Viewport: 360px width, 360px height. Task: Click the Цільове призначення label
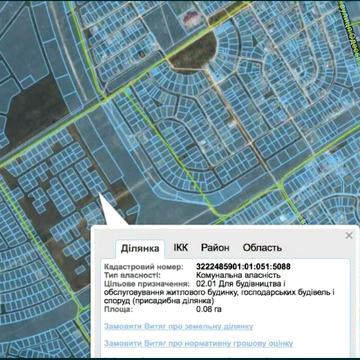pos(147,284)
